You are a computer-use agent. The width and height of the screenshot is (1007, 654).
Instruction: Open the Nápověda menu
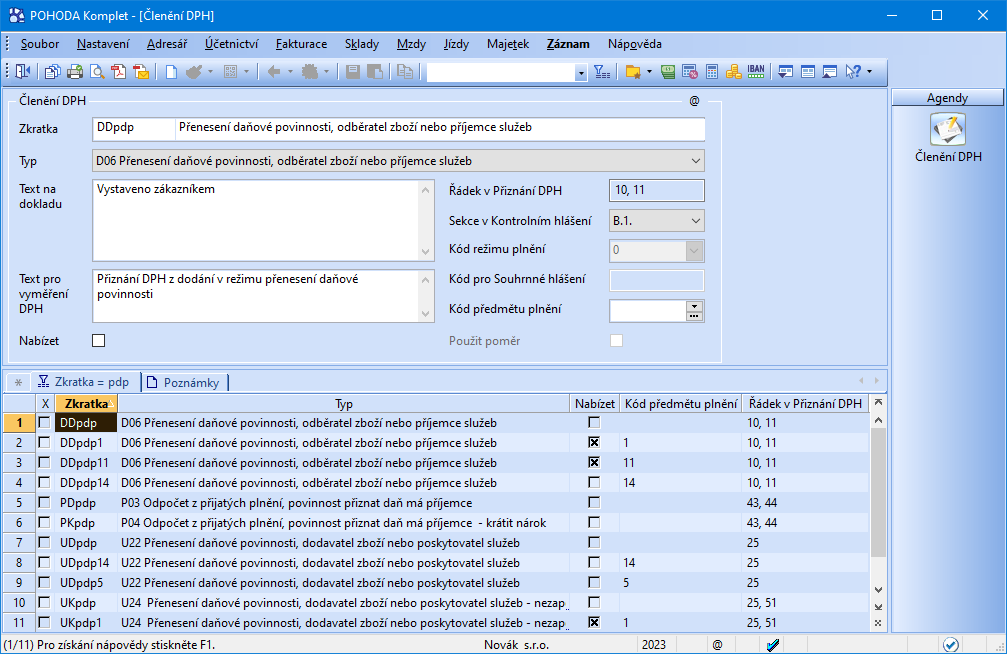[635, 44]
